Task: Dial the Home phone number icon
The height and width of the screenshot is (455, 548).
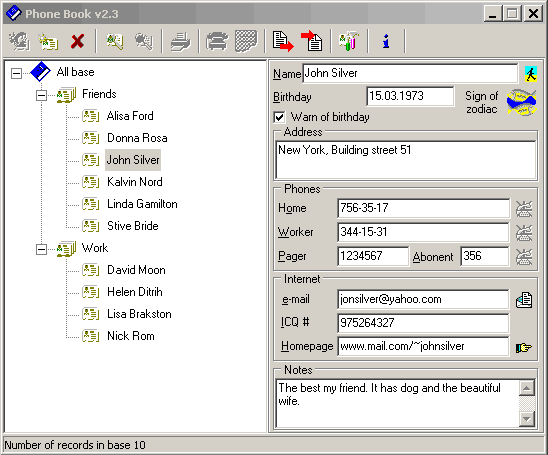Action: [524, 209]
